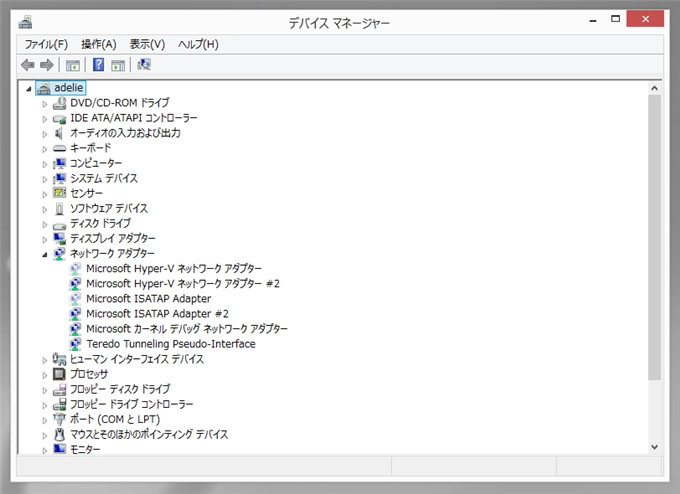Select the ヒューマン インターフェイス デバイス label

coord(137,359)
